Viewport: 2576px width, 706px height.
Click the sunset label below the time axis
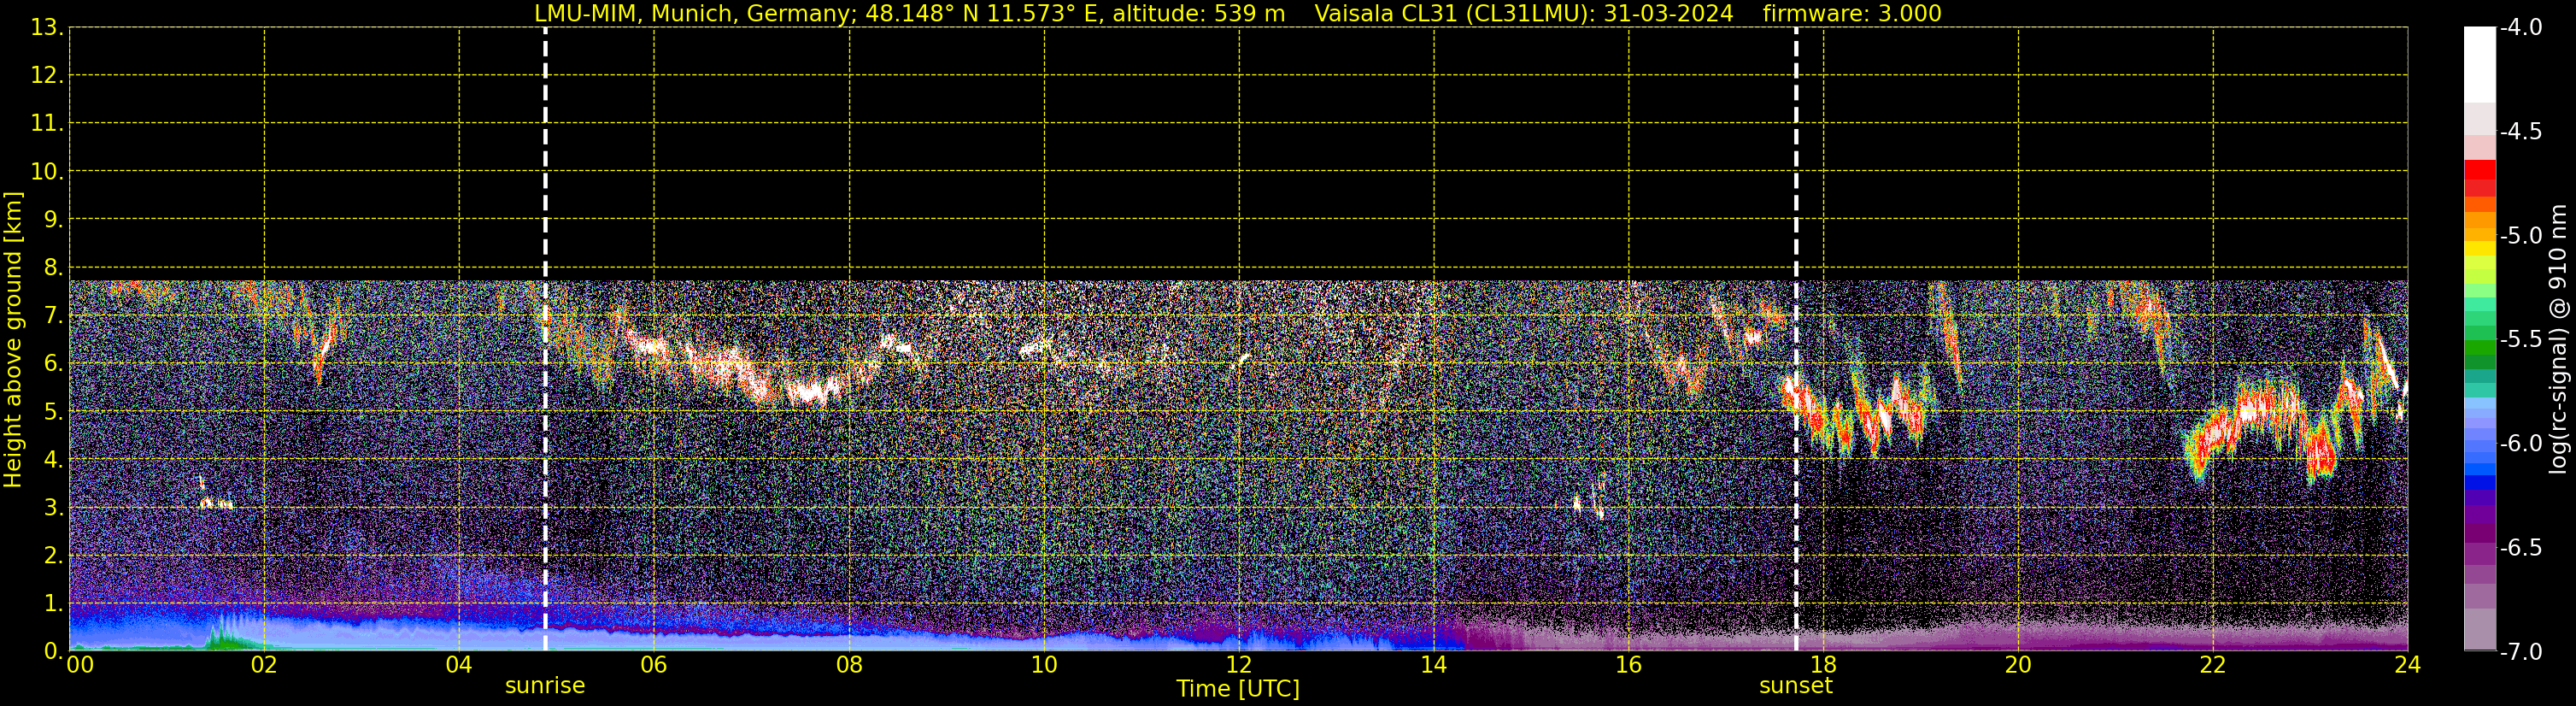click(1796, 685)
